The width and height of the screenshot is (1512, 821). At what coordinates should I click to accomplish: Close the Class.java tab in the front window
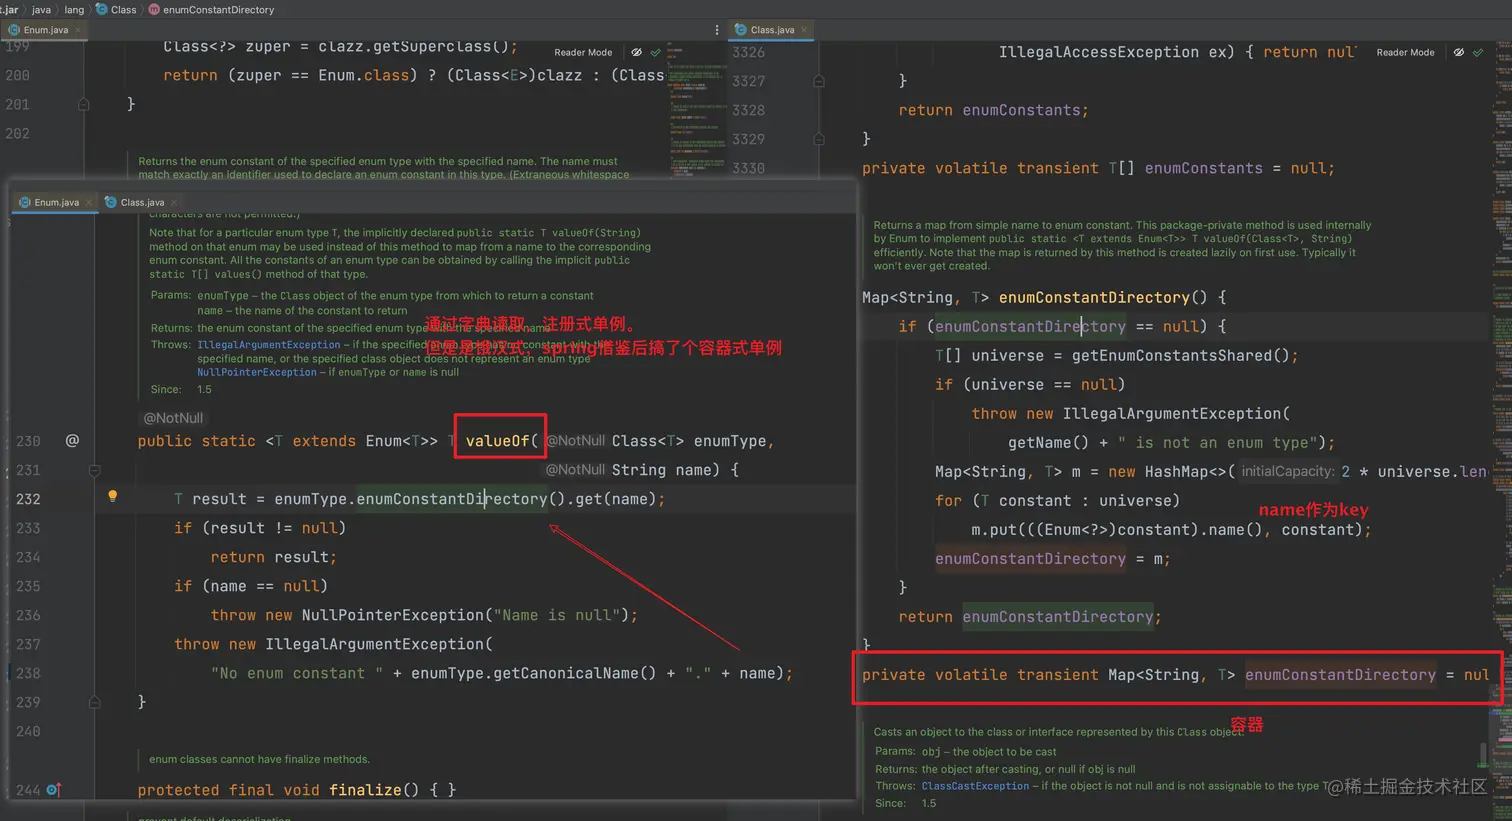point(173,202)
